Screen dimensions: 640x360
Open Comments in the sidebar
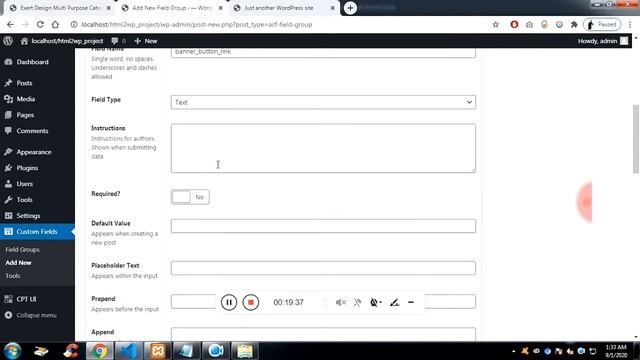(32, 131)
